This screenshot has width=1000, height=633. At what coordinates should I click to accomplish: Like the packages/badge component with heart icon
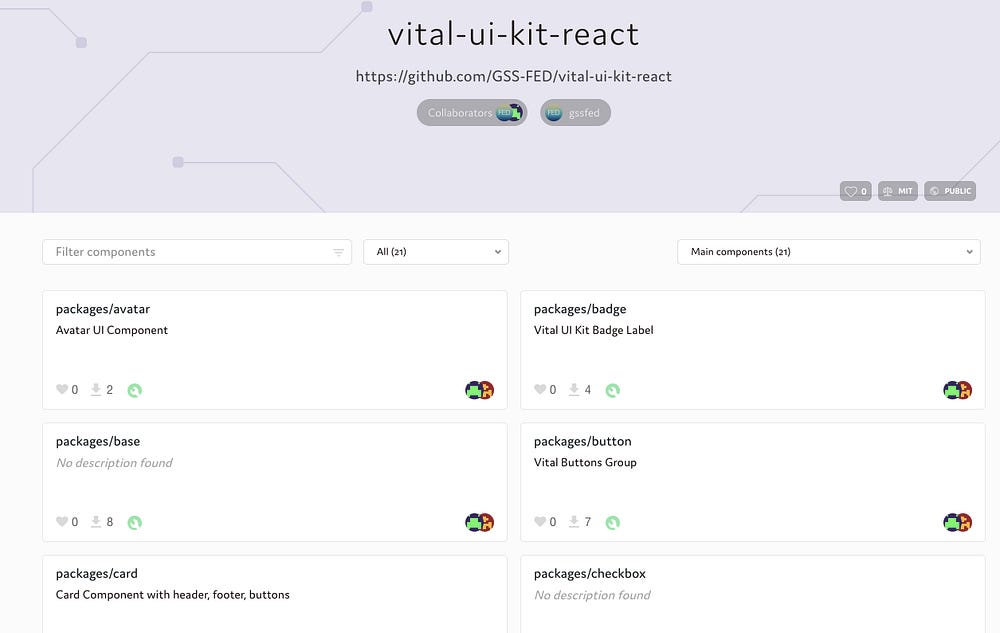coord(540,389)
